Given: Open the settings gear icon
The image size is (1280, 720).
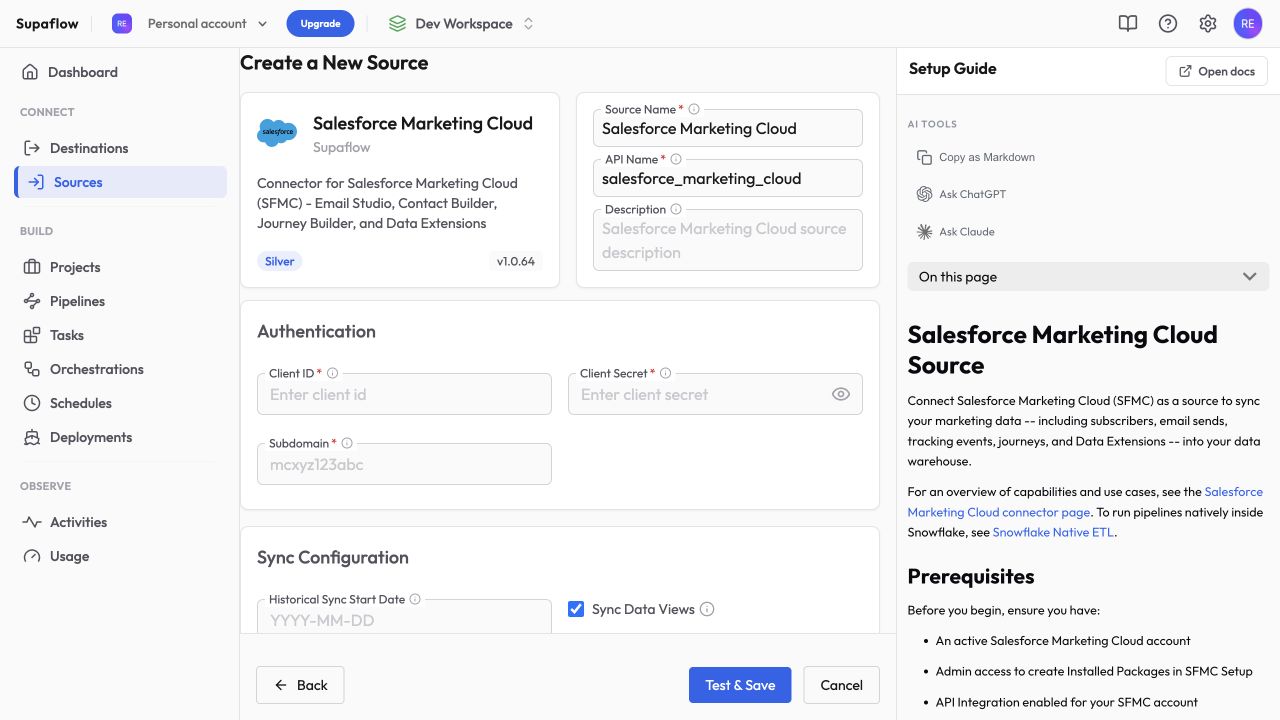Looking at the screenshot, I should (x=1208, y=23).
